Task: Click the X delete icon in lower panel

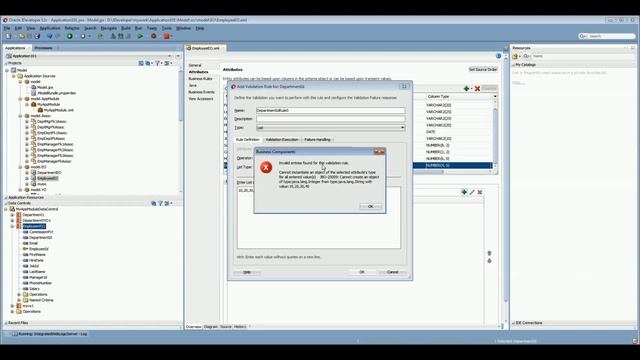Action: tap(480, 192)
